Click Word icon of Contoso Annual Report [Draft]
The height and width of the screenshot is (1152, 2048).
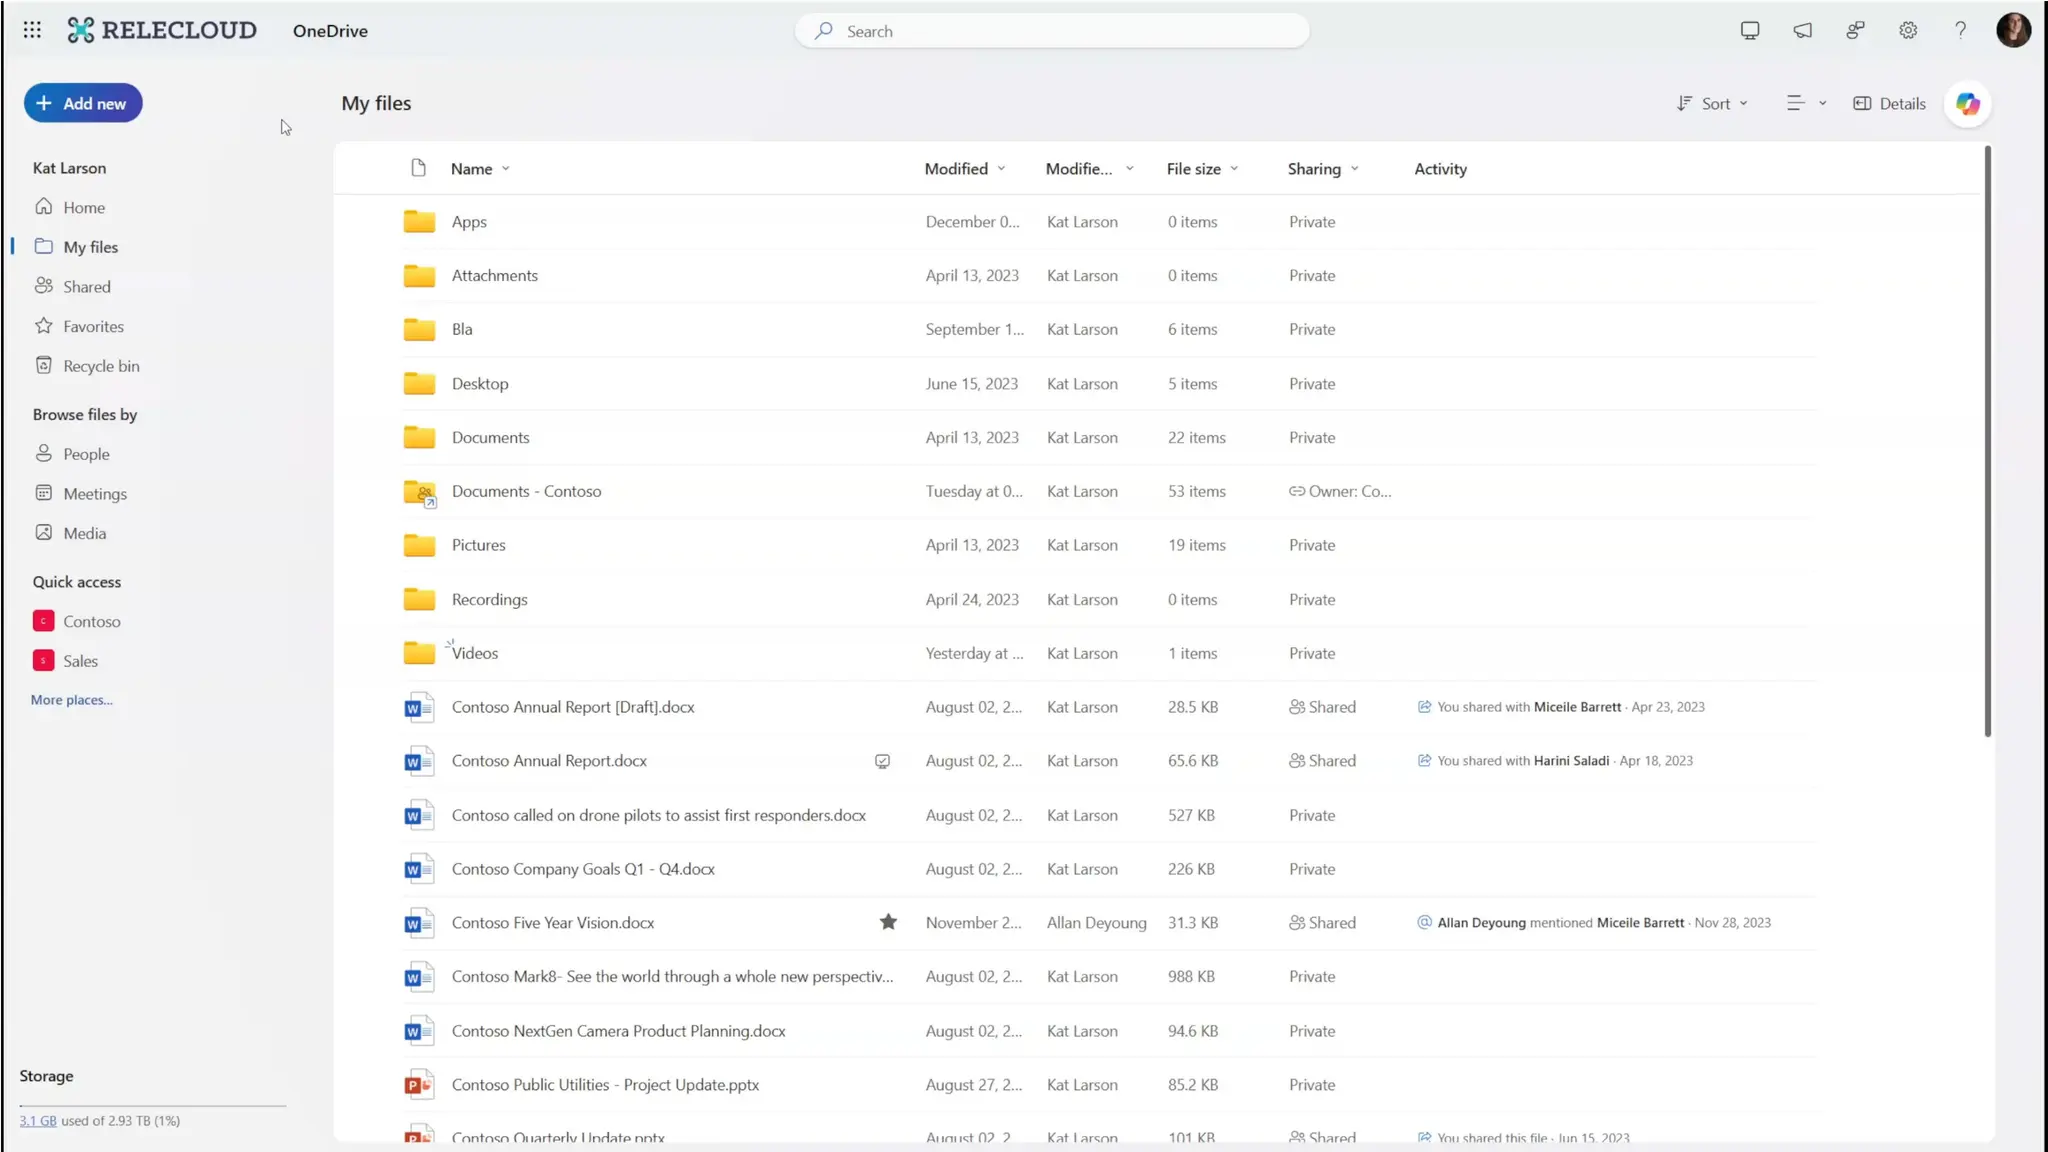click(x=418, y=707)
